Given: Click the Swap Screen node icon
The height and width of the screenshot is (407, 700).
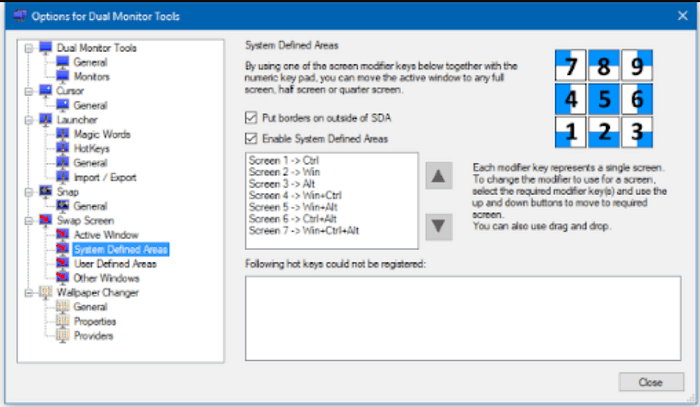Looking at the screenshot, I should click(x=46, y=220).
